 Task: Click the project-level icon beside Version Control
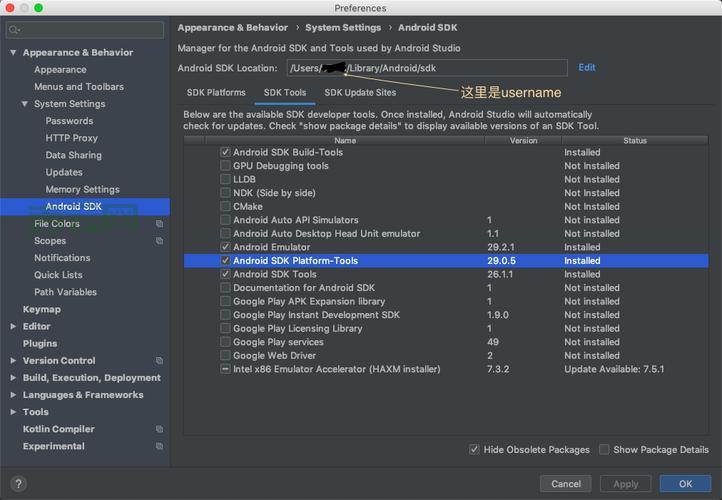tap(159, 360)
